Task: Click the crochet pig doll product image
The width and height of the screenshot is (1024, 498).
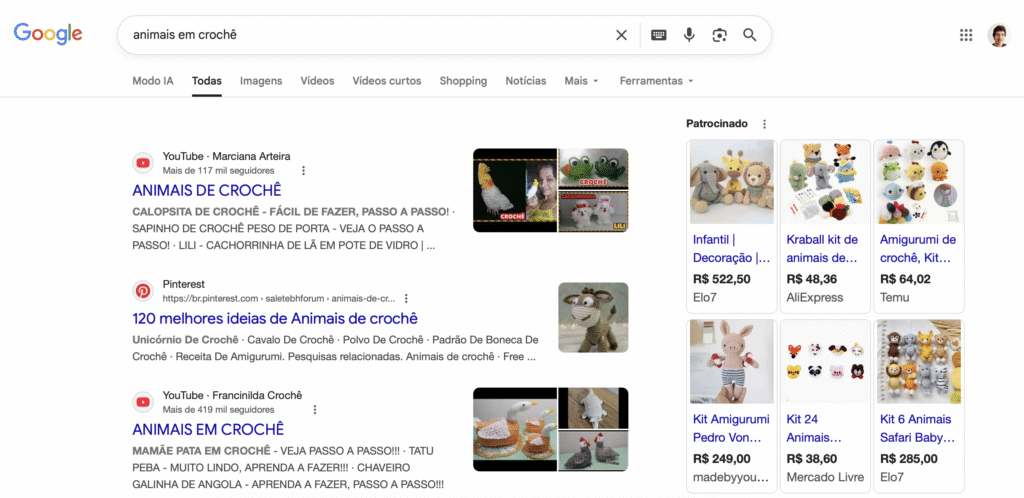Action: [x=732, y=362]
